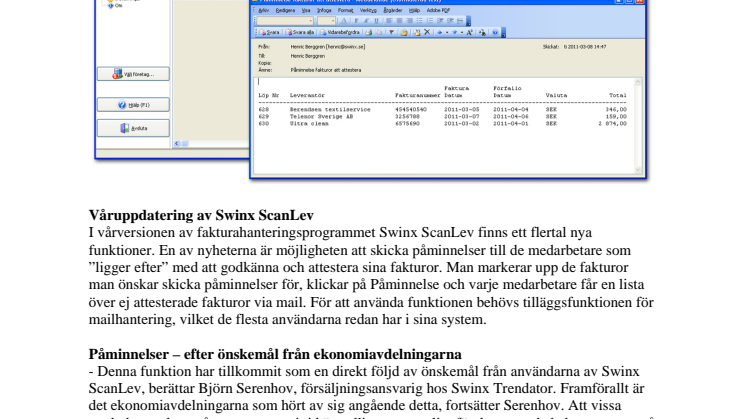Align text right in the formatting toolbar
The height and width of the screenshot is (419, 746).
[410, 21]
